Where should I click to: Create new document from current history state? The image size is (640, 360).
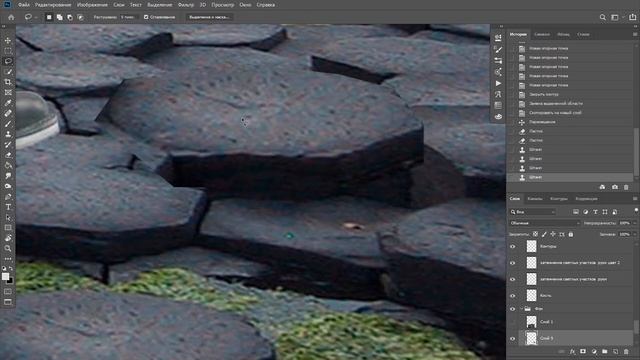pos(602,187)
